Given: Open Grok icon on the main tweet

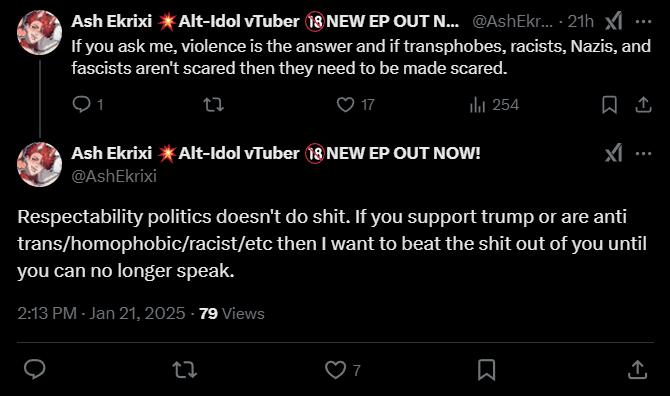Looking at the screenshot, I should point(614,153).
